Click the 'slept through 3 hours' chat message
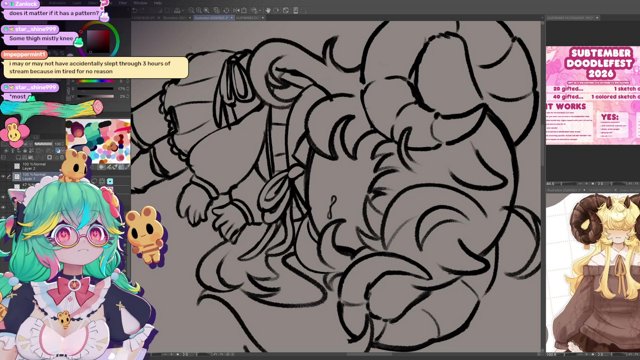This screenshot has width=640, height=360. click(96, 67)
